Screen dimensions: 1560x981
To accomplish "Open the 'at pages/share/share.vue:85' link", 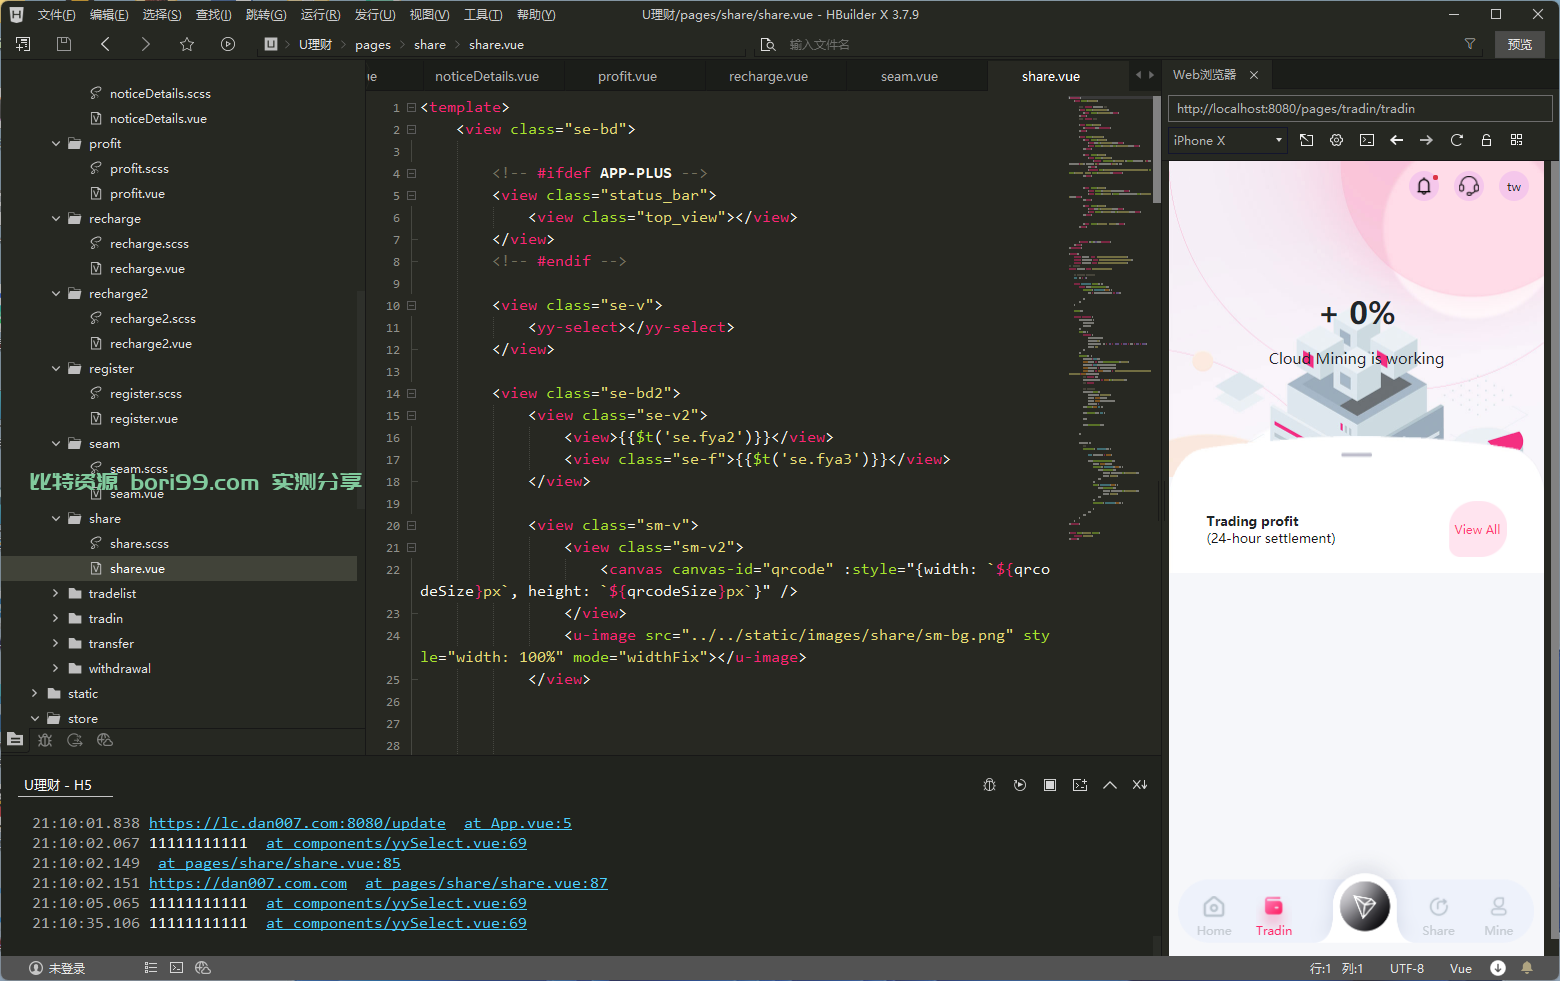I will [279, 863].
